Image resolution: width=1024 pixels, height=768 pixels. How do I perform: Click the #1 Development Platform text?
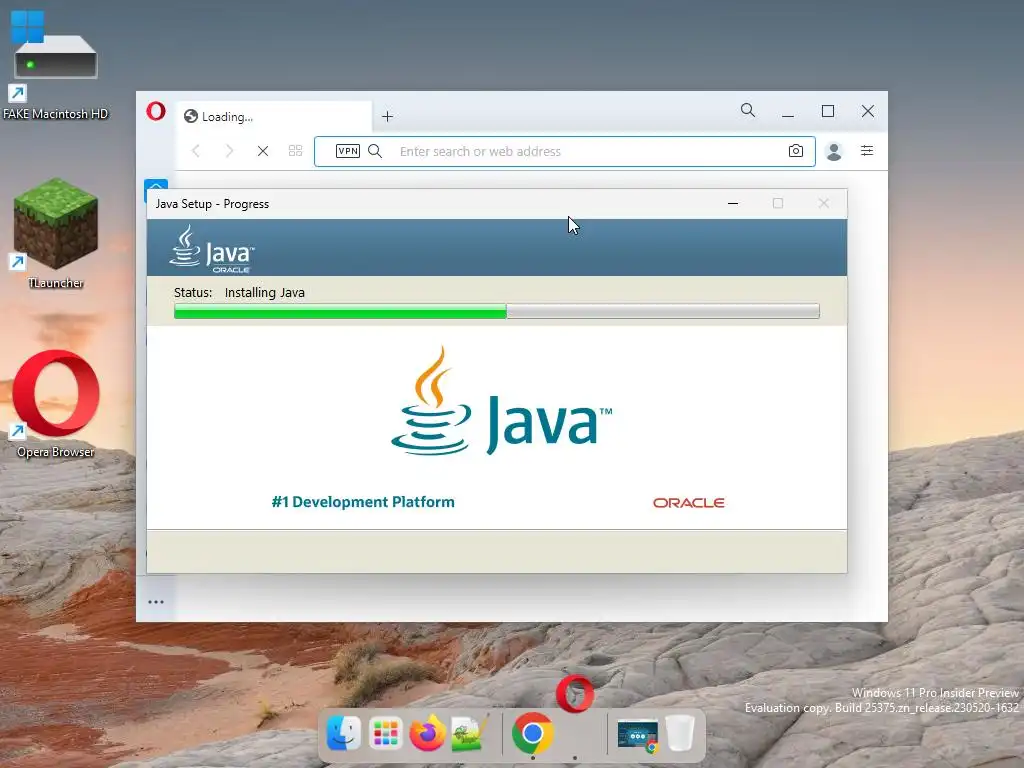tap(363, 502)
